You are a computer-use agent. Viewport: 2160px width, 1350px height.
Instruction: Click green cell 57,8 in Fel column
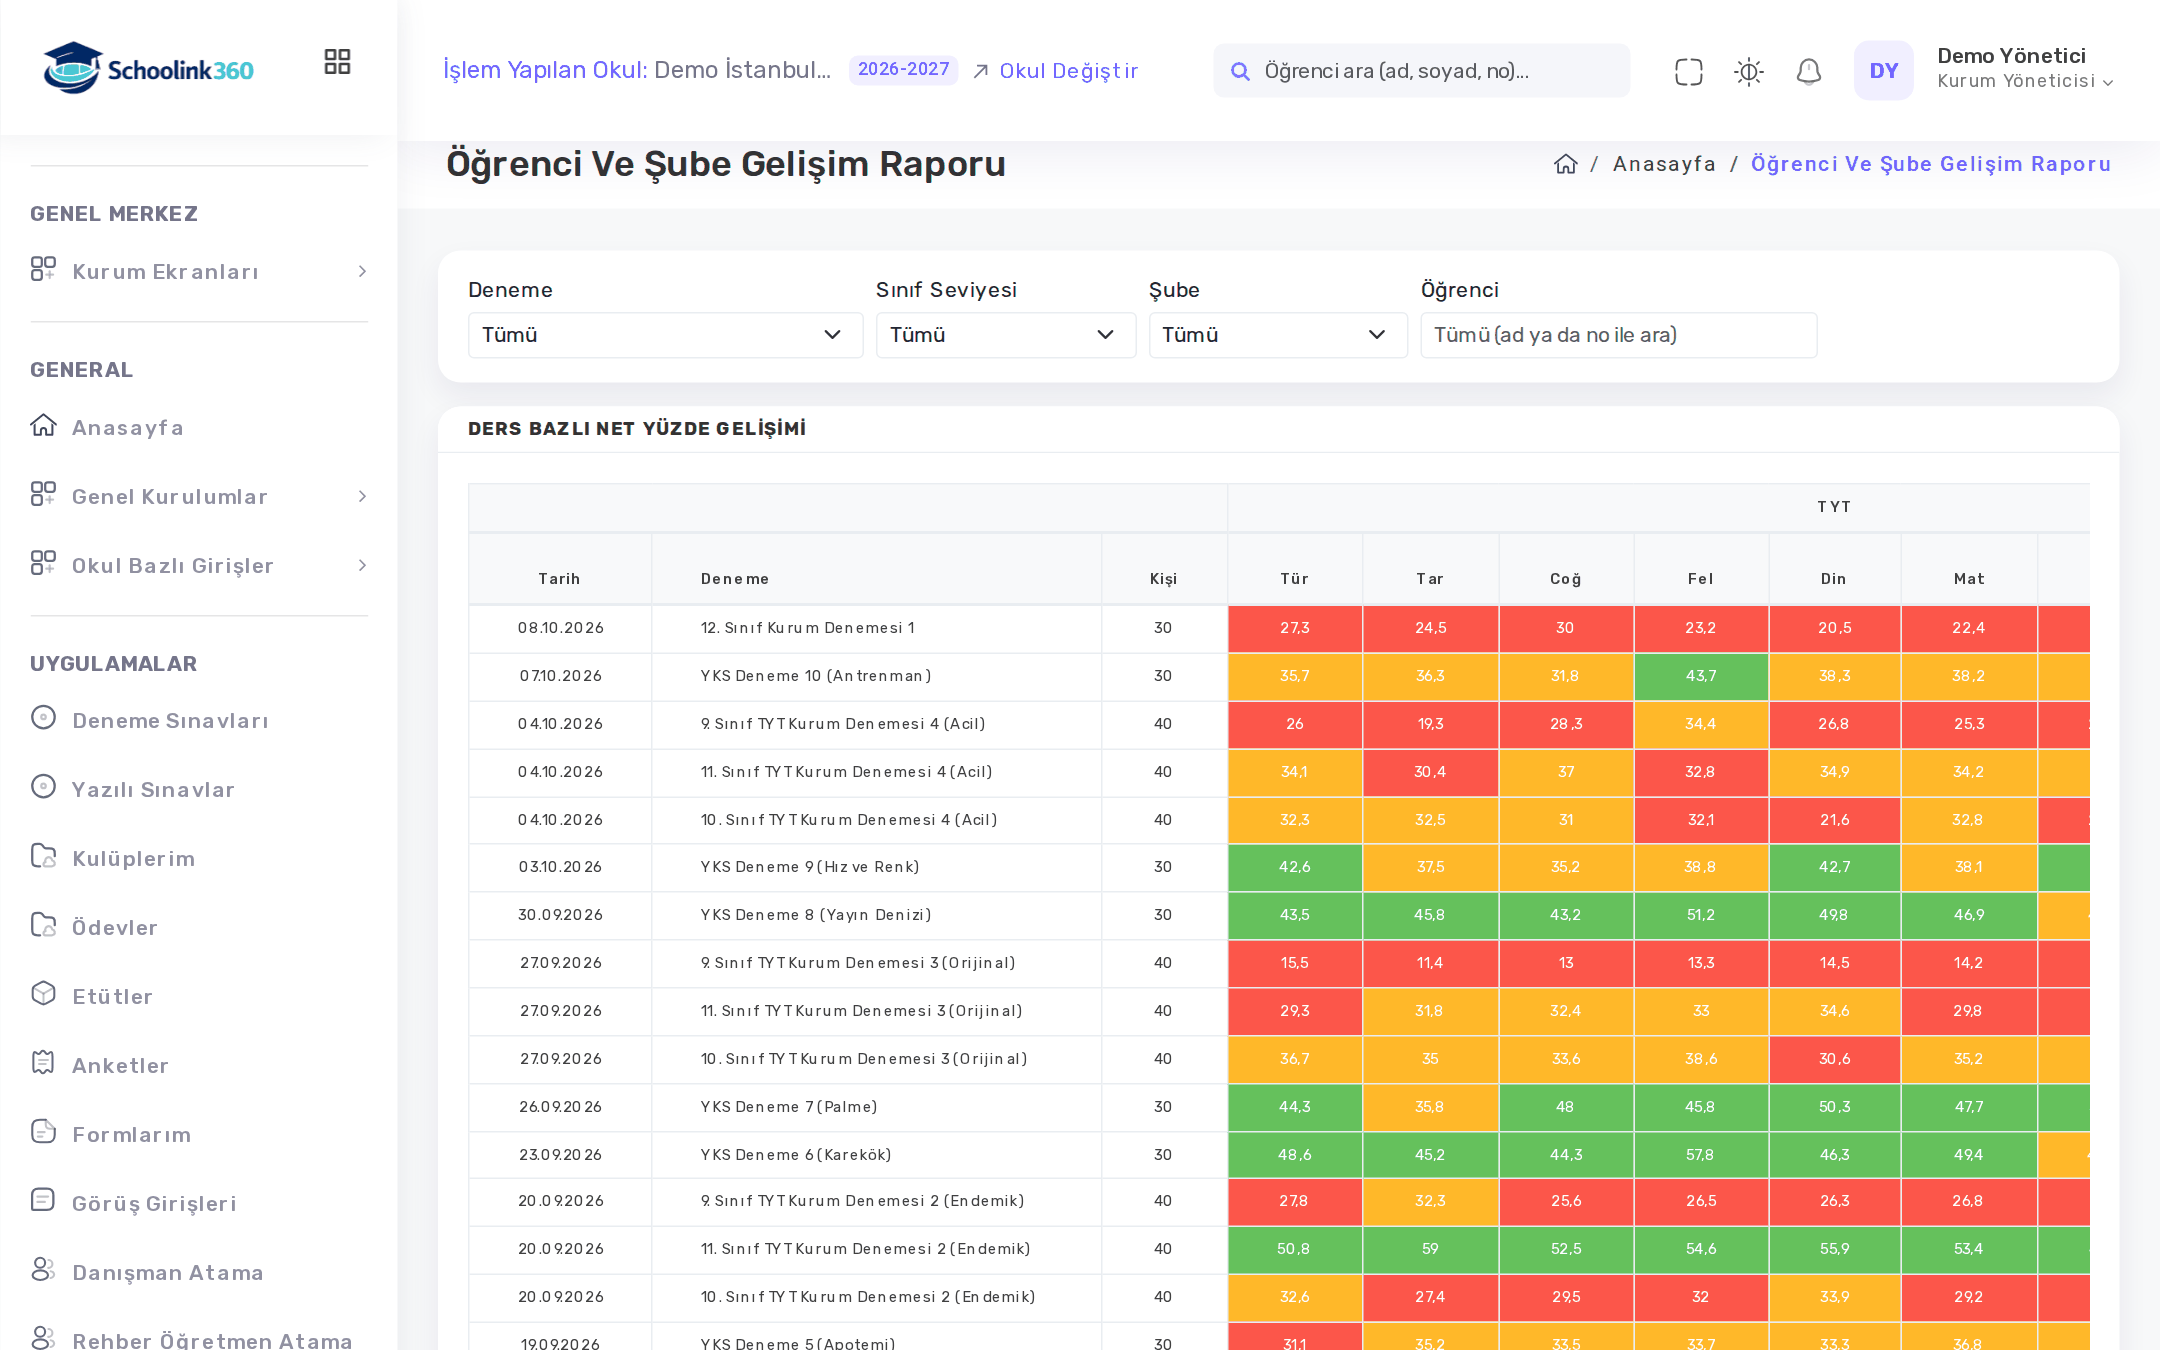tap(1700, 1155)
